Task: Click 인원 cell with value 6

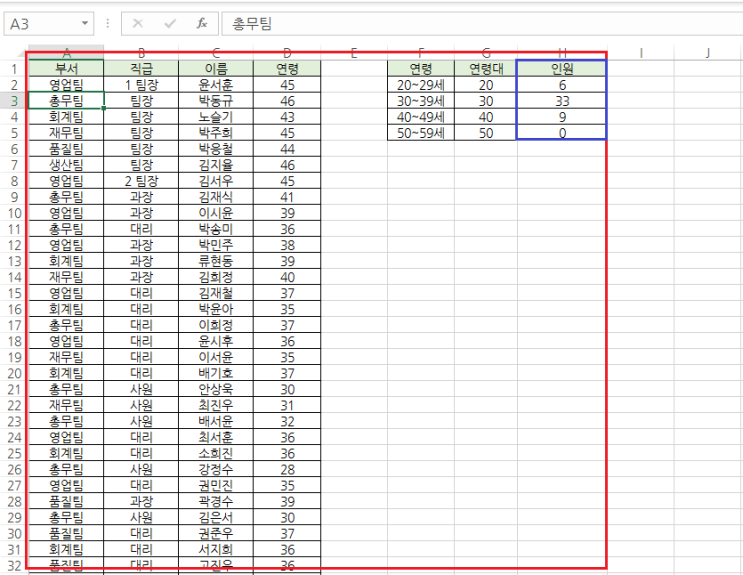Action: pyautogui.click(x=562, y=85)
